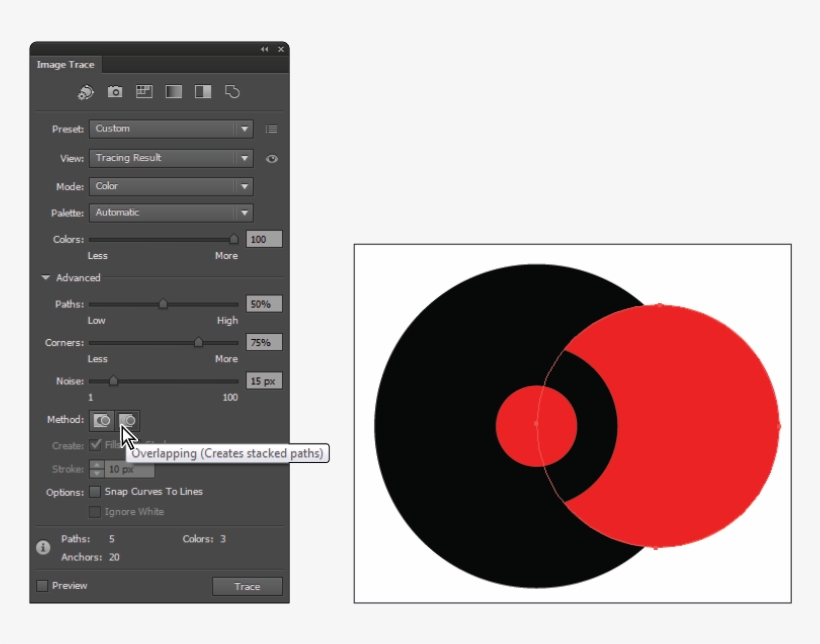
Task: Click the Image Trace panel tab
Action: [65, 65]
